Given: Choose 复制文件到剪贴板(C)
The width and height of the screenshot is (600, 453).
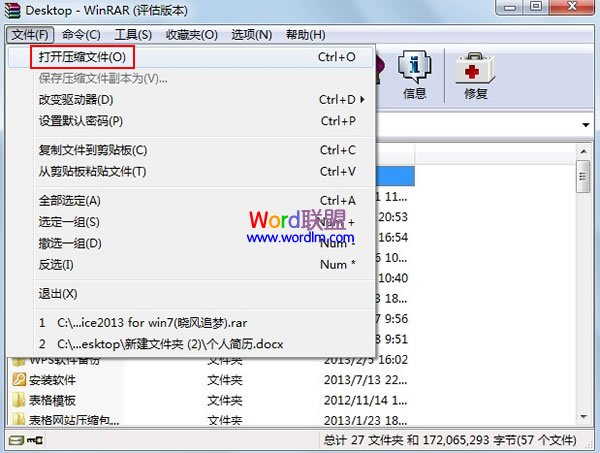Looking at the screenshot, I should click(x=190, y=150).
